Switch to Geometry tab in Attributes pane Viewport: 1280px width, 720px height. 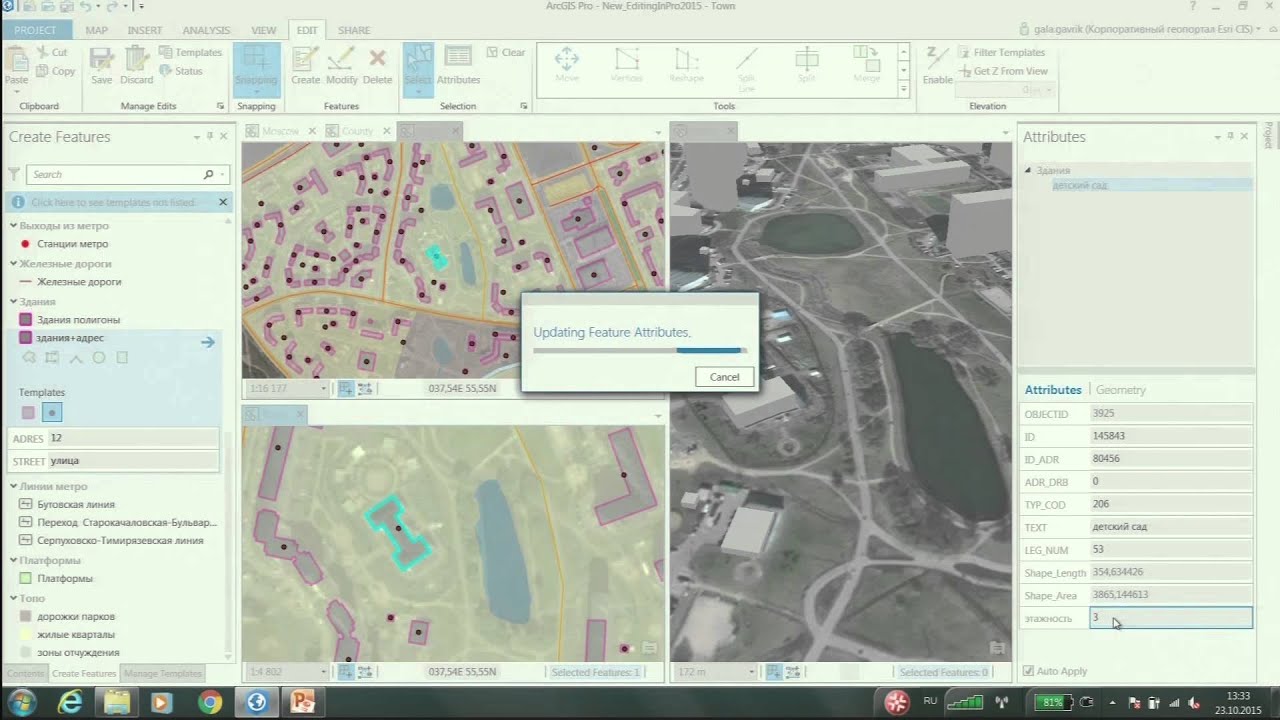pos(1120,390)
